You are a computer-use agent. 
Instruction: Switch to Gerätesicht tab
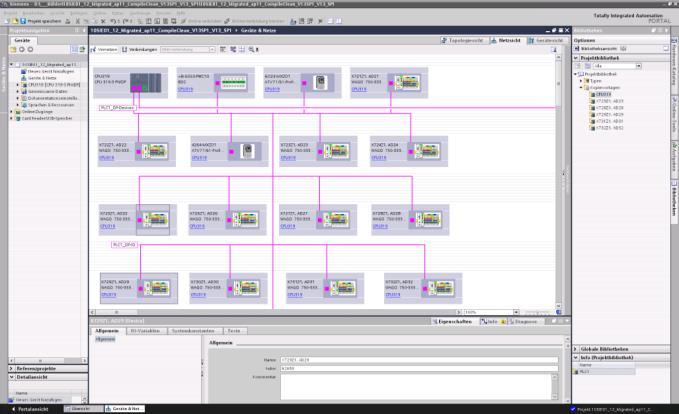546,40
